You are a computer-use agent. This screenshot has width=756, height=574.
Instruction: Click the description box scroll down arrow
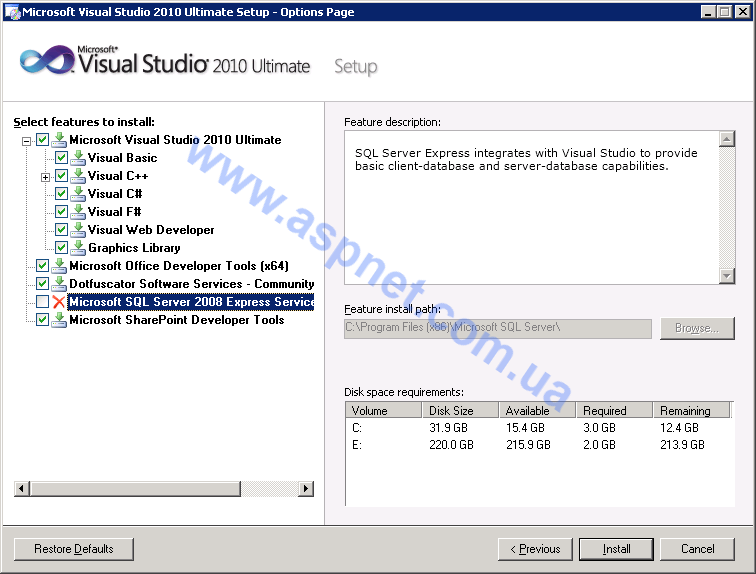[x=727, y=276]
